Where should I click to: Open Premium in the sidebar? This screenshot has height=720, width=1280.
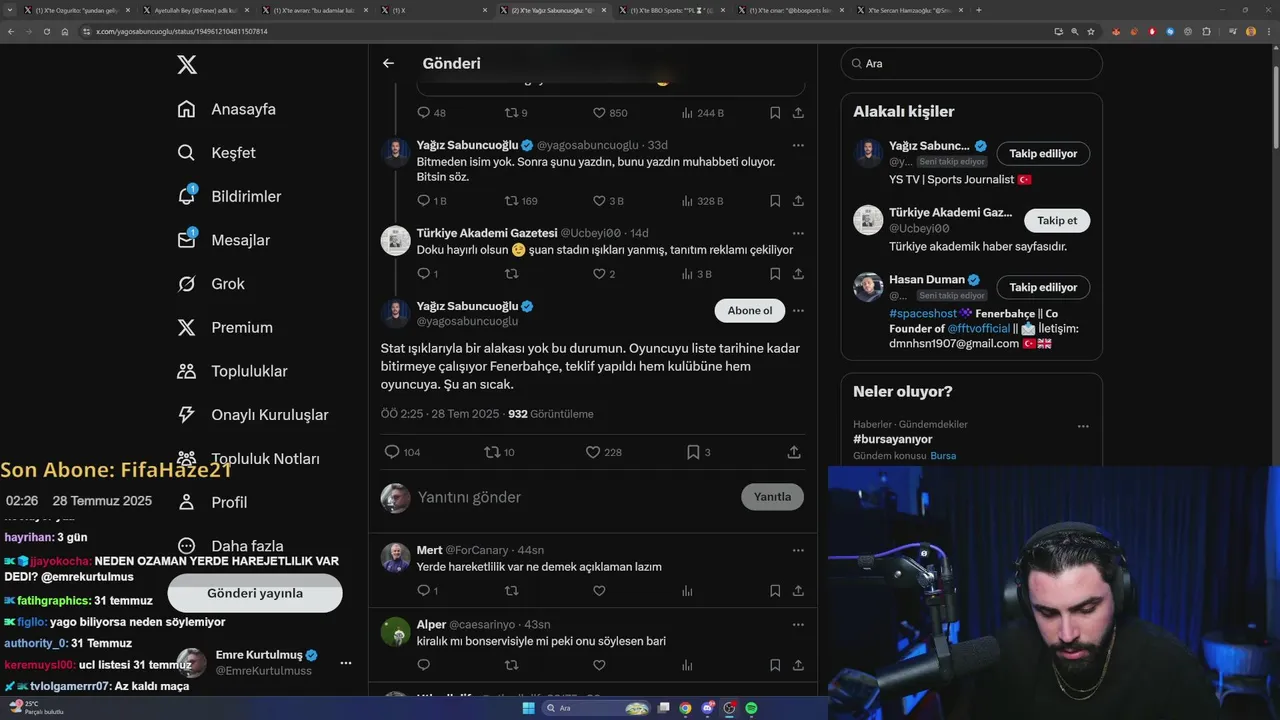(225, 327)
